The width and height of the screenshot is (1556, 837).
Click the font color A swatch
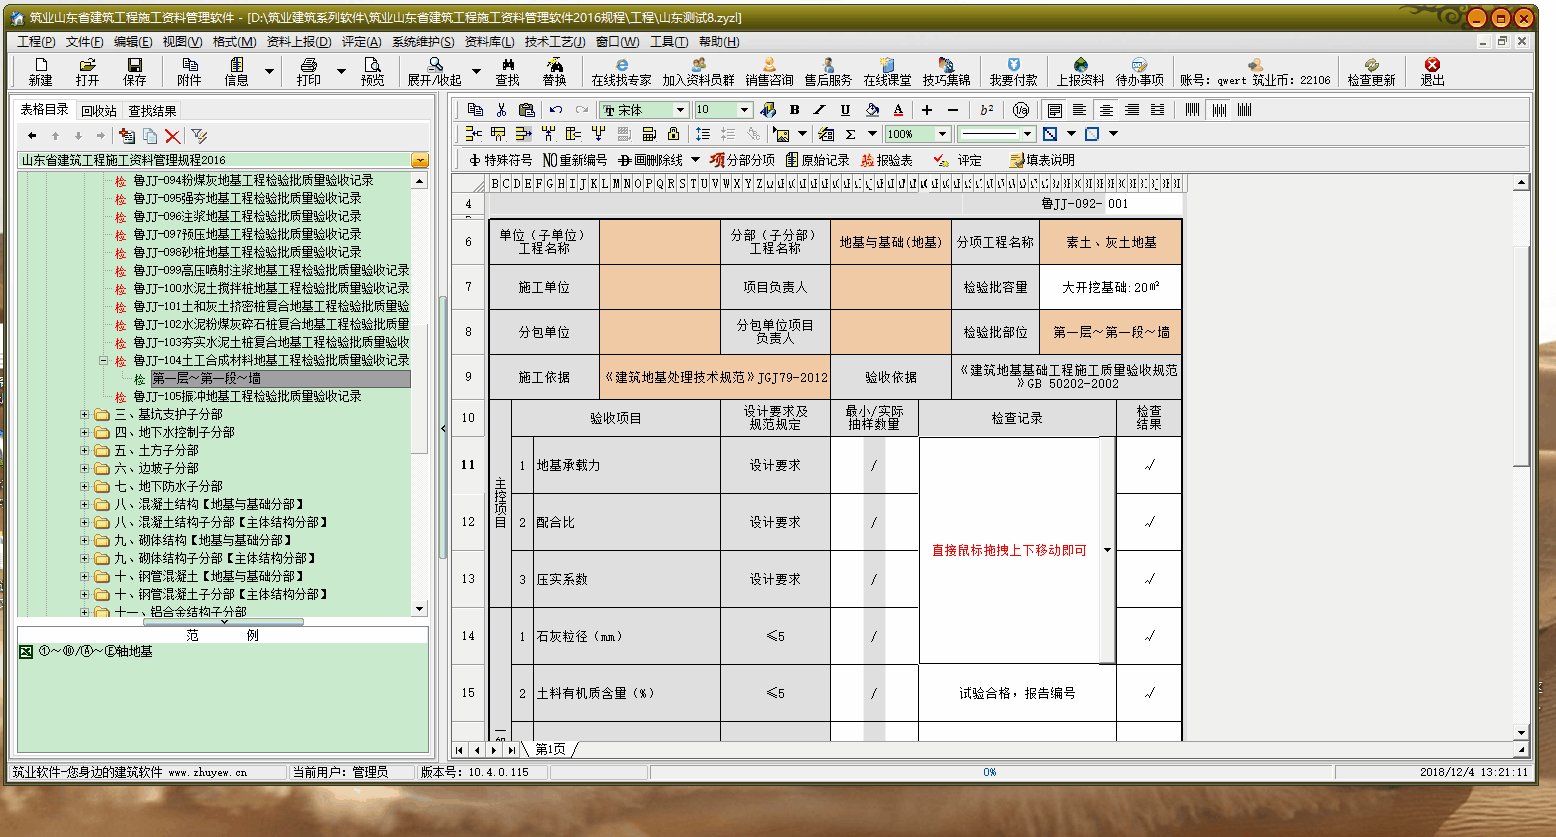click(x=898, y=110)
